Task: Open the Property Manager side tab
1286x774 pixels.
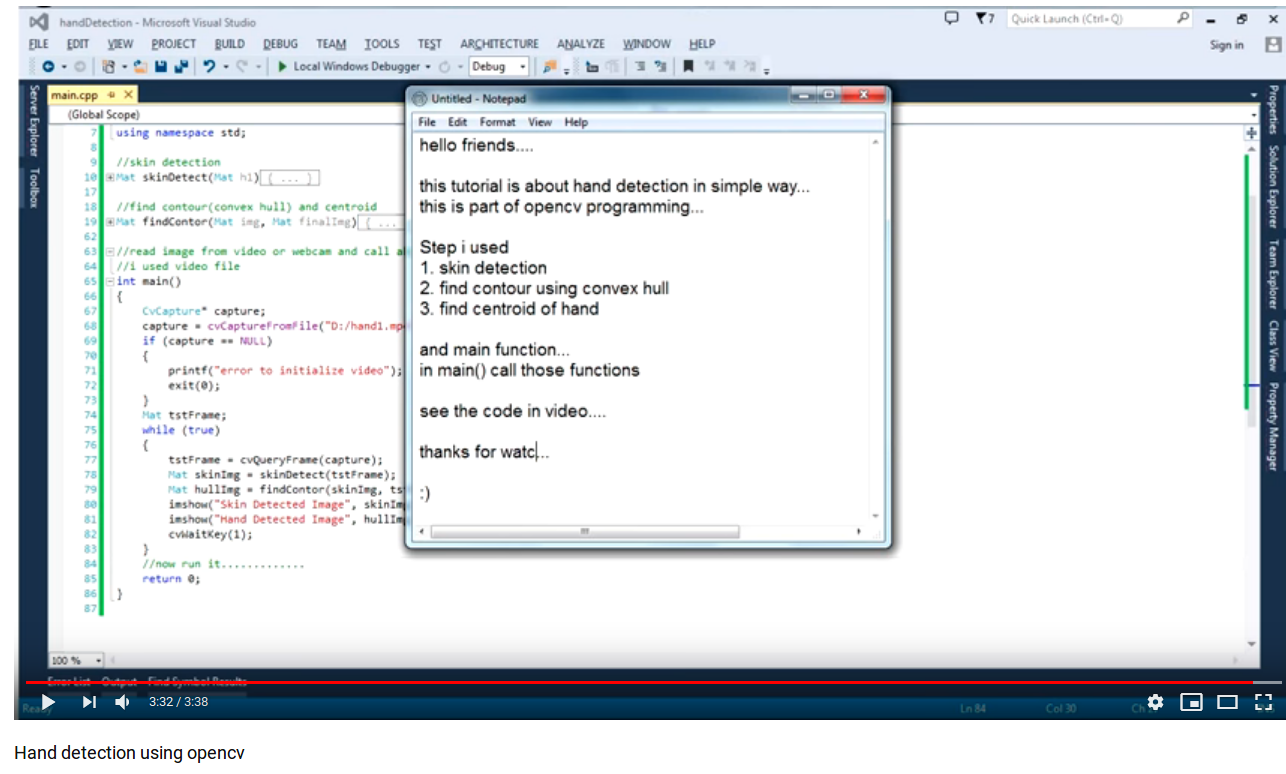Action: (1273, 426)
